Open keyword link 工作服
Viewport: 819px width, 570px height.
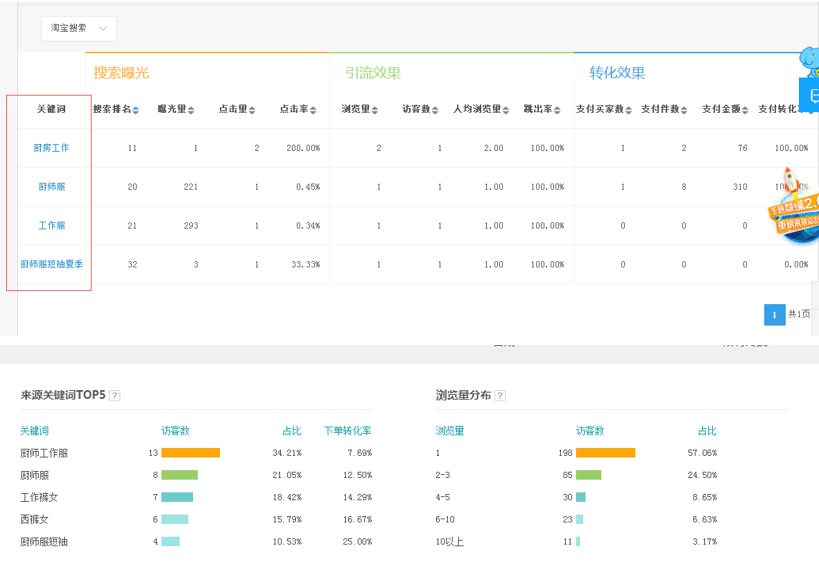click(52, 225)
